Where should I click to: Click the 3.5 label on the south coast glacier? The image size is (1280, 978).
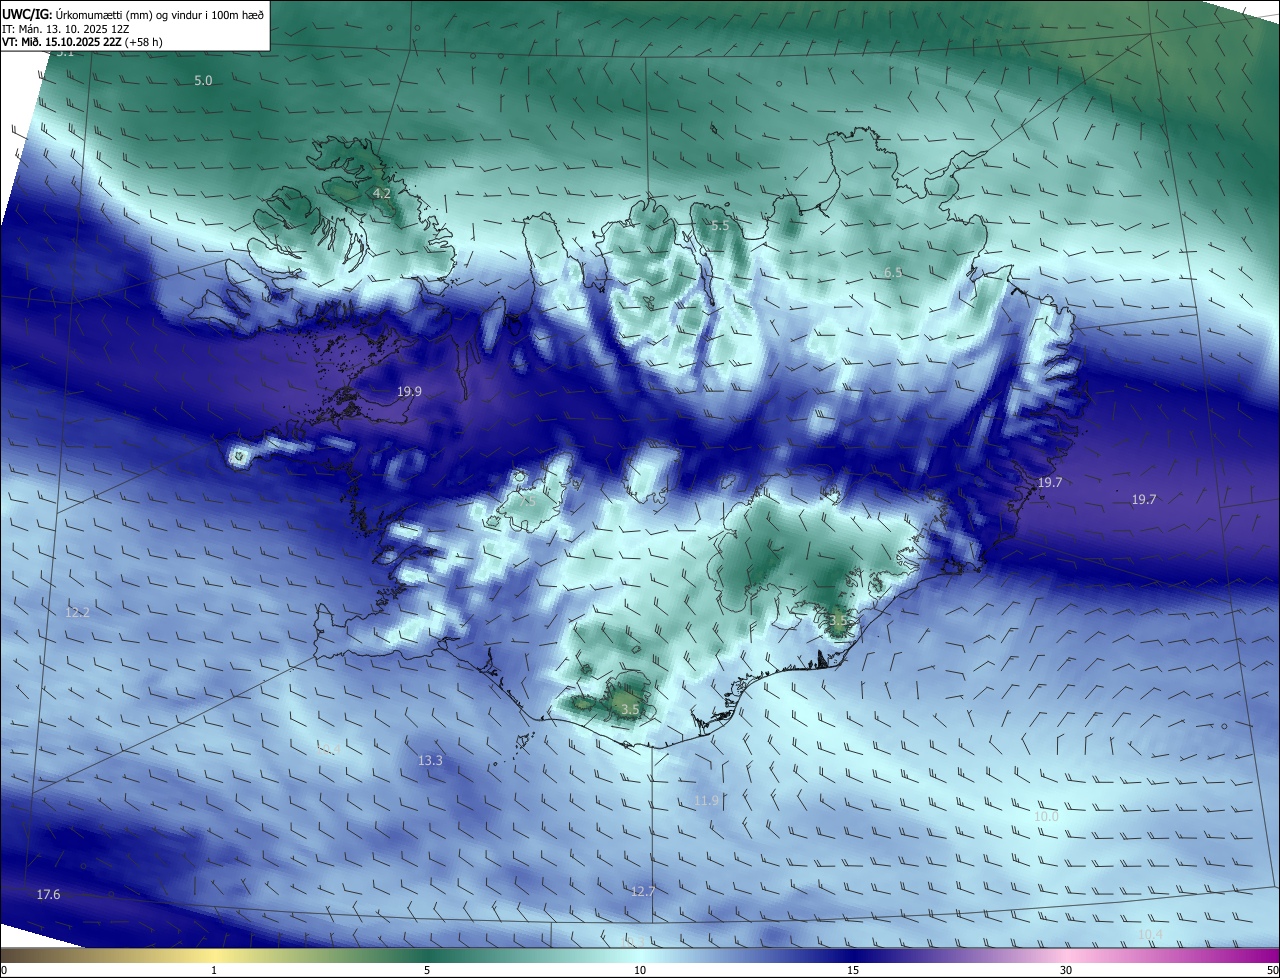[x=630, y=710]
